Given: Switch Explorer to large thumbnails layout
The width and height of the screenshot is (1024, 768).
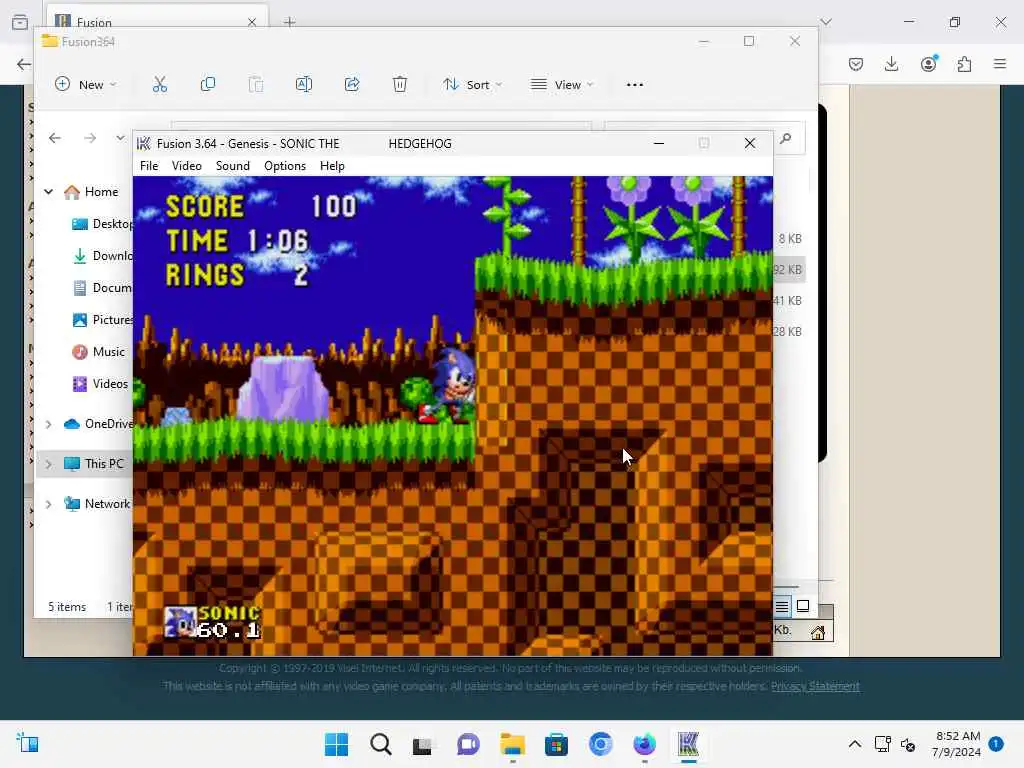Looking at the screenshot, I should (x=803, y=606).
